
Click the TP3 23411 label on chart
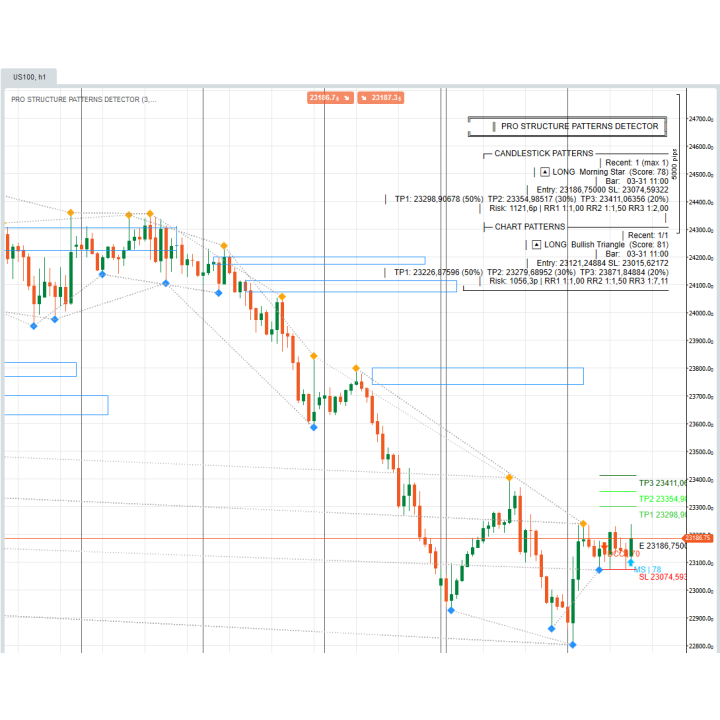pos(663,483)
